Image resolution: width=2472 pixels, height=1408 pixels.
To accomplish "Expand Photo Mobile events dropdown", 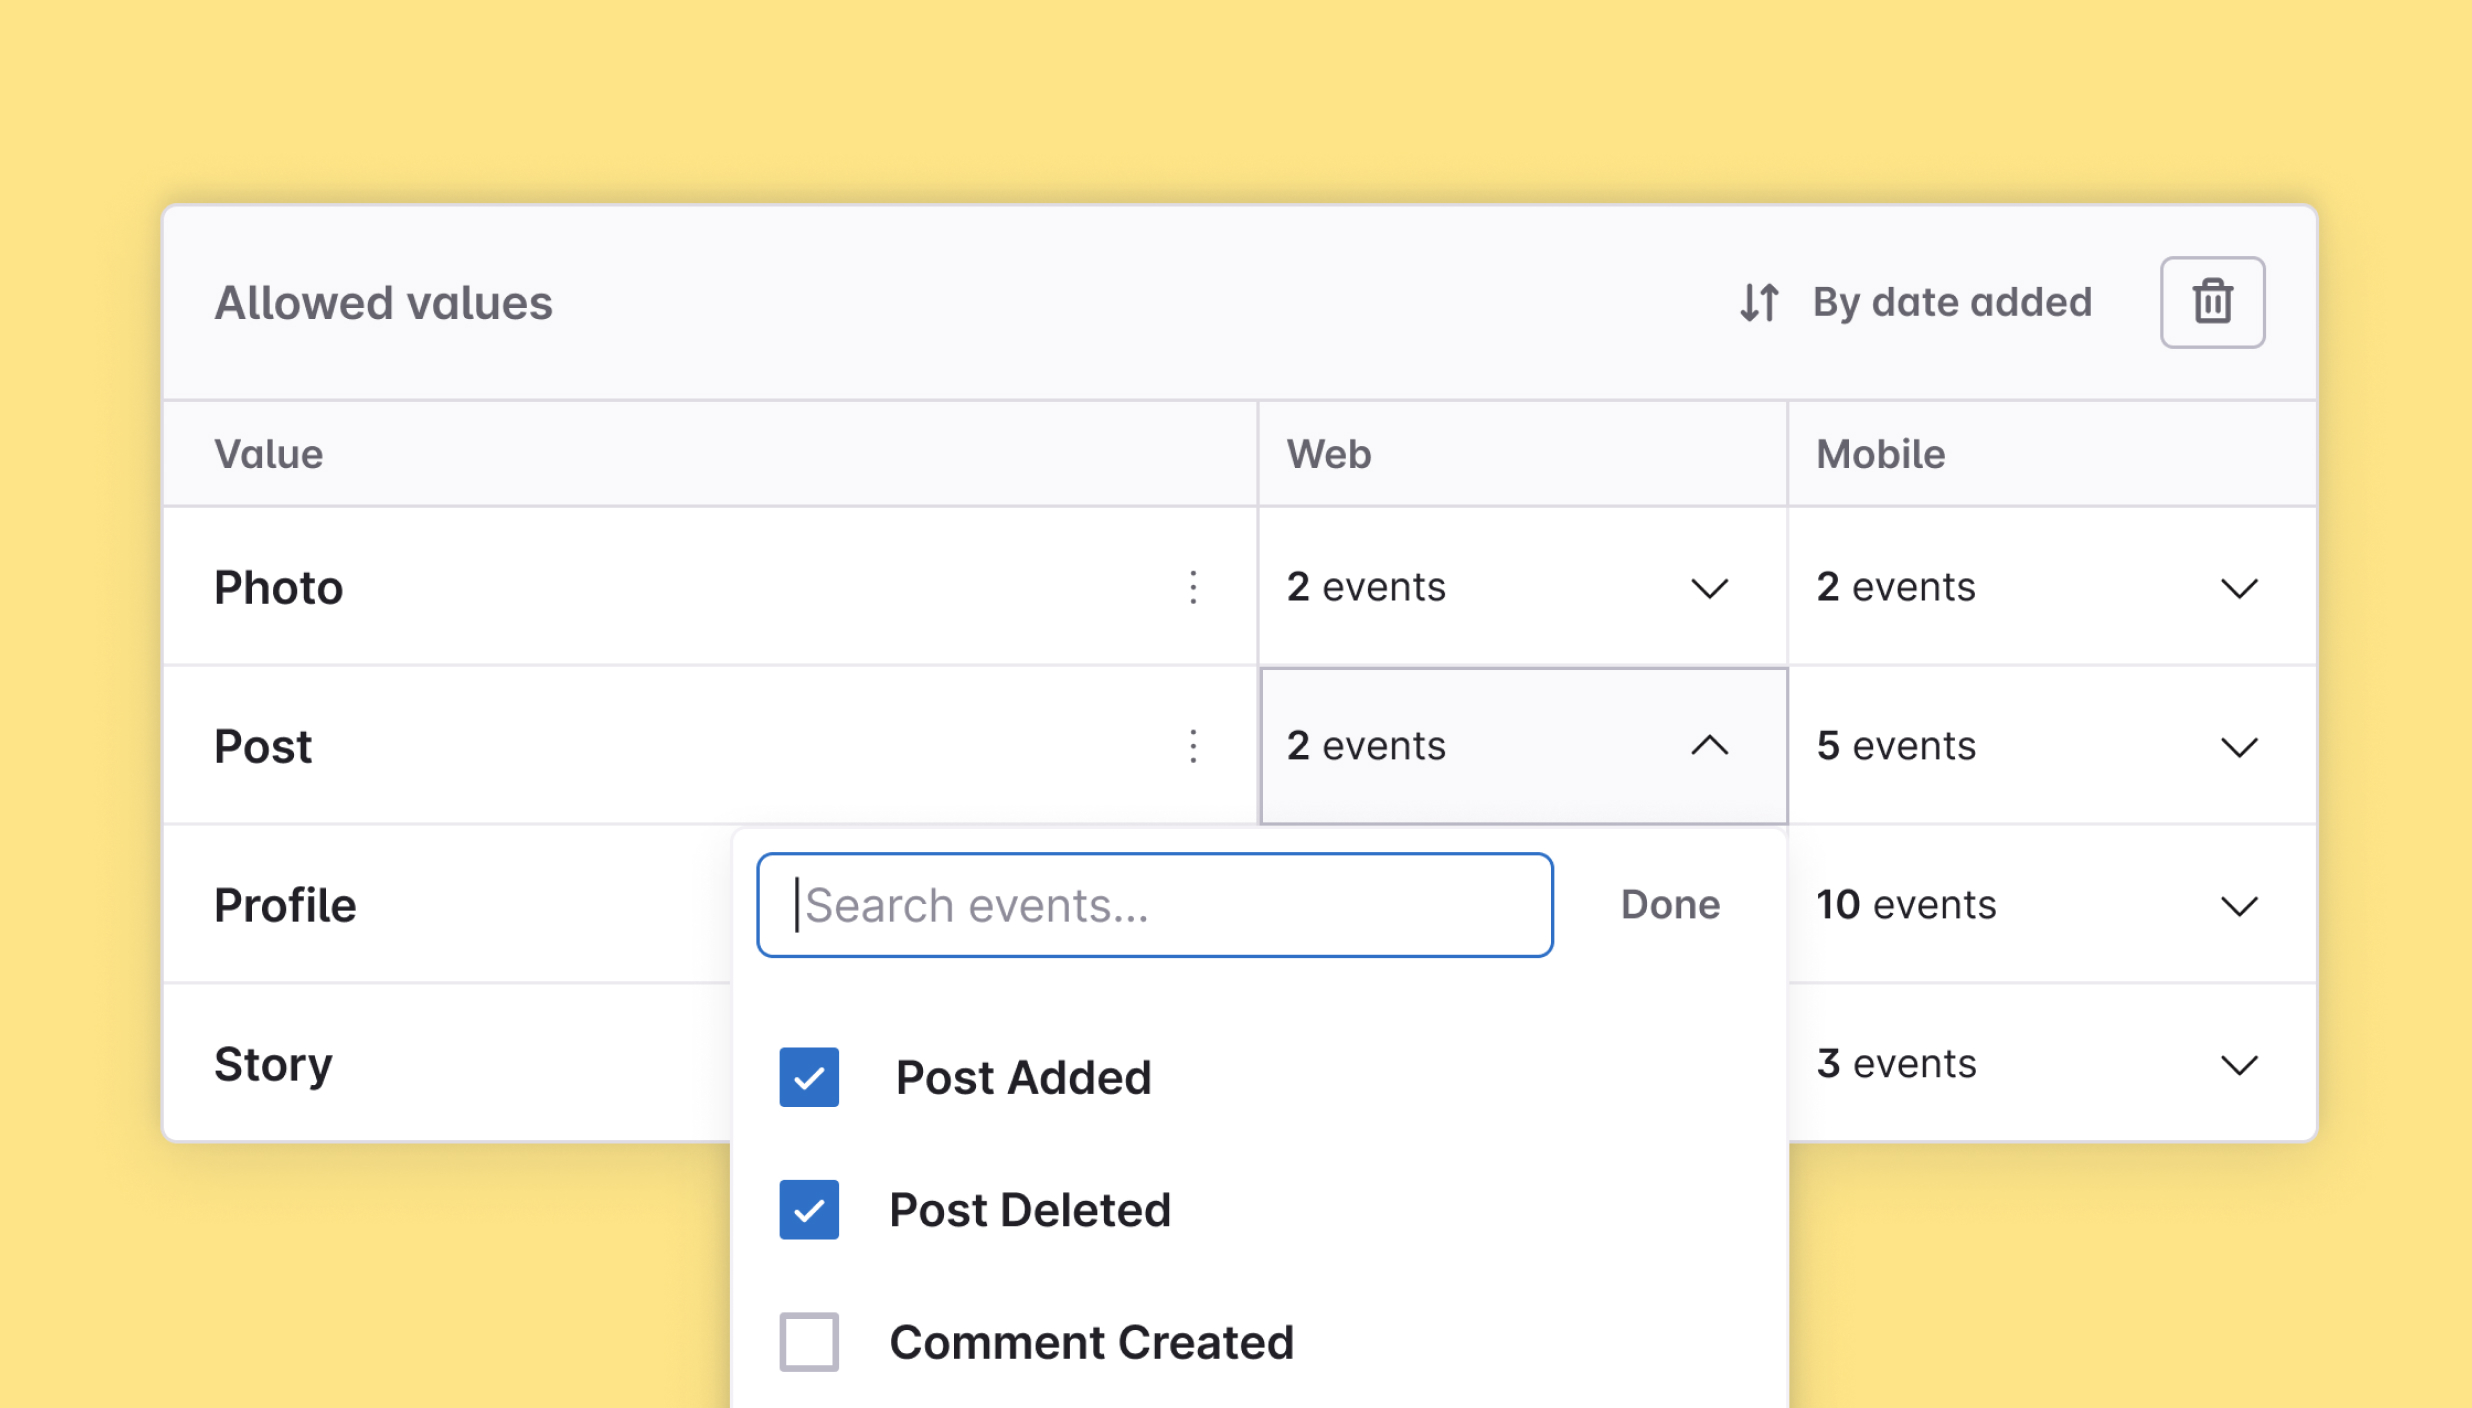I will (2238, 588).
